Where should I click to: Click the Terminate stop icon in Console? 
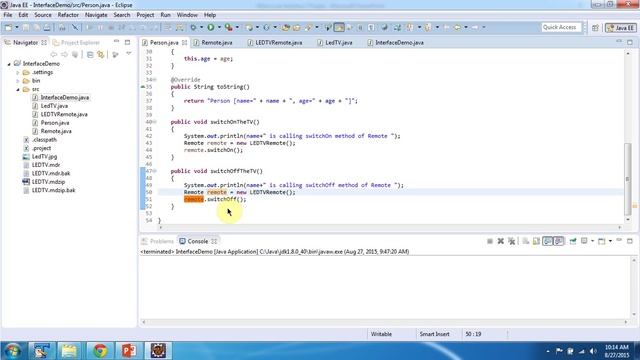pos(490,241)
